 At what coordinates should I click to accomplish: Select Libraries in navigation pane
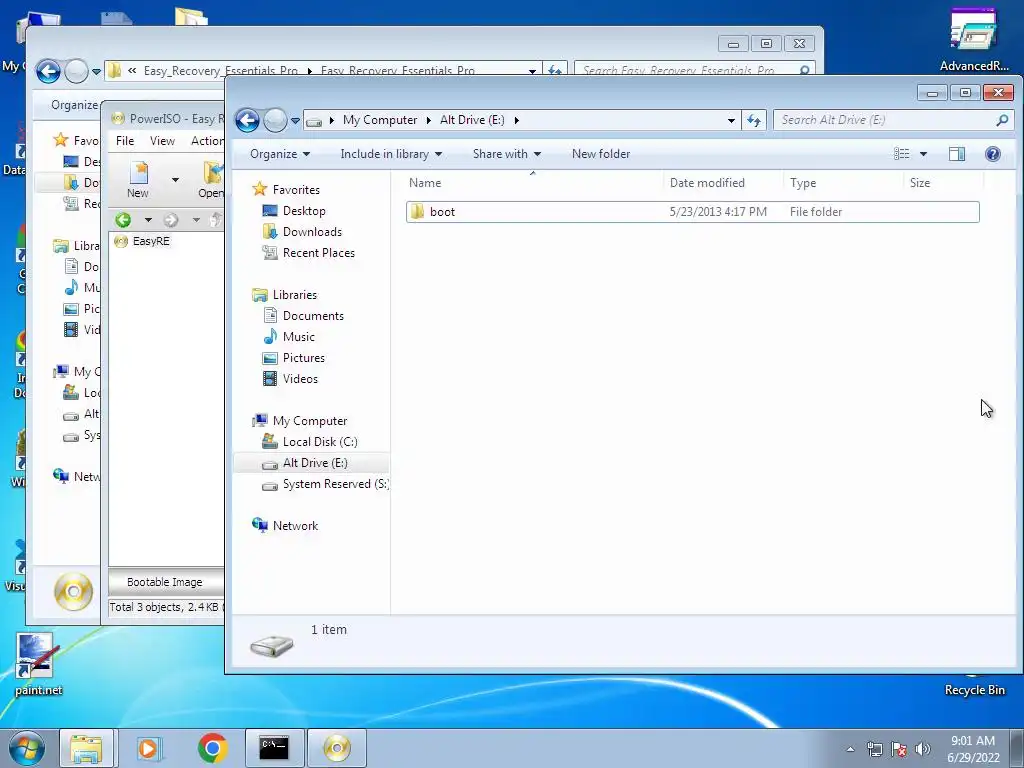pyautogui.click(x=295, y=295)
